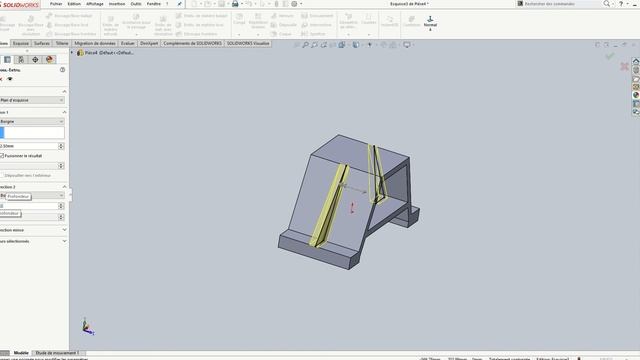Click the depth value stepper arrows for 2.50mm

pos(61,146)
